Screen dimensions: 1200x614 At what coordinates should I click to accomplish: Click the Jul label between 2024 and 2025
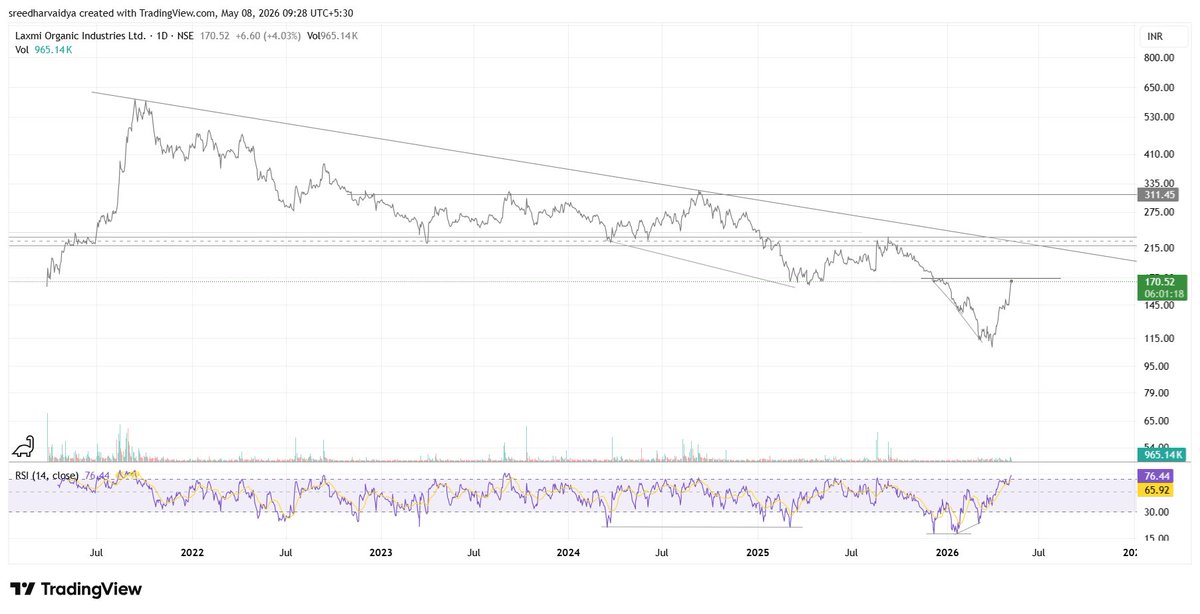(662, 552)
